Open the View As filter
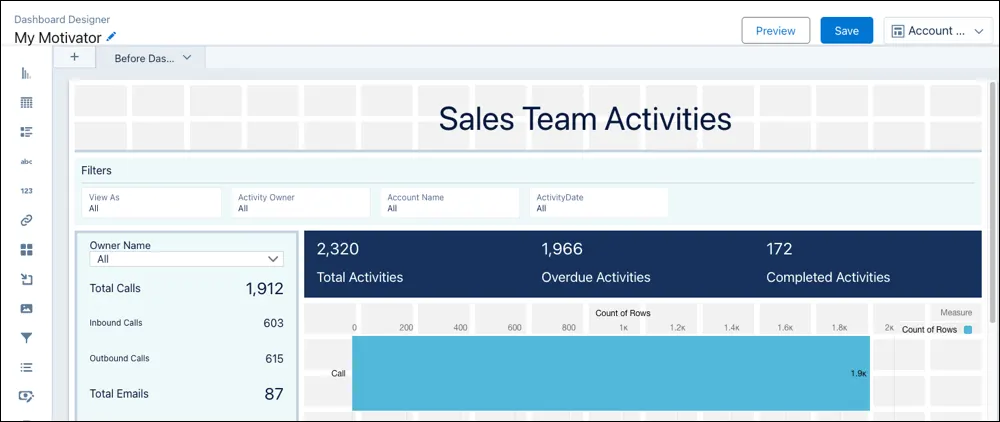 tap(151, 203)
